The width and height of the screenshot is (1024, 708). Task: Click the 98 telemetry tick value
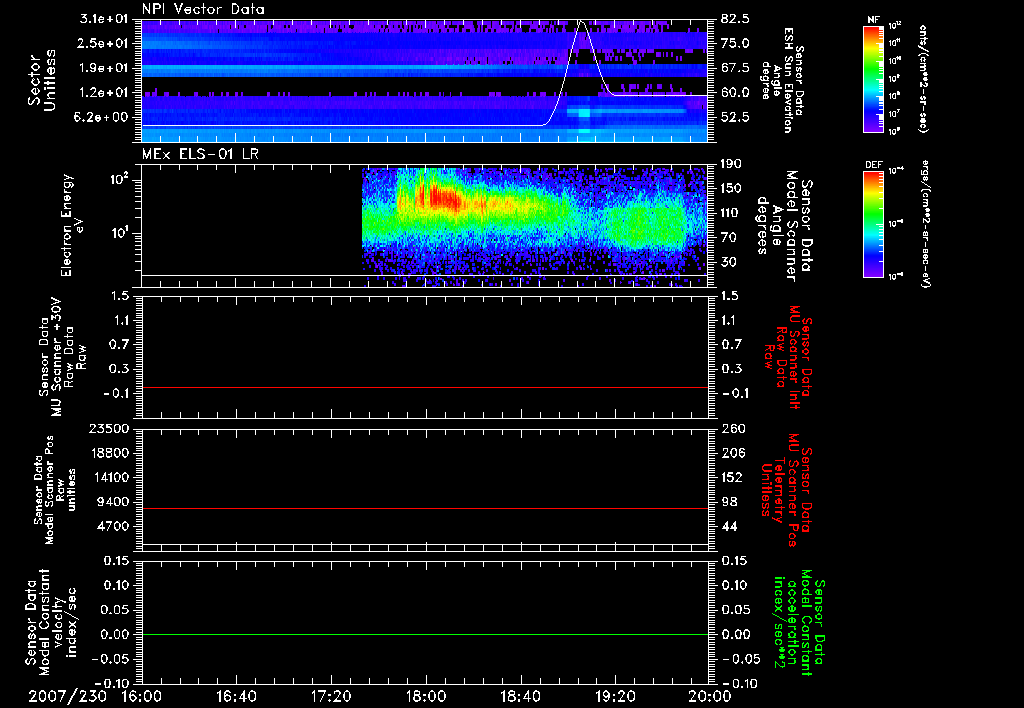pos(728,502)
